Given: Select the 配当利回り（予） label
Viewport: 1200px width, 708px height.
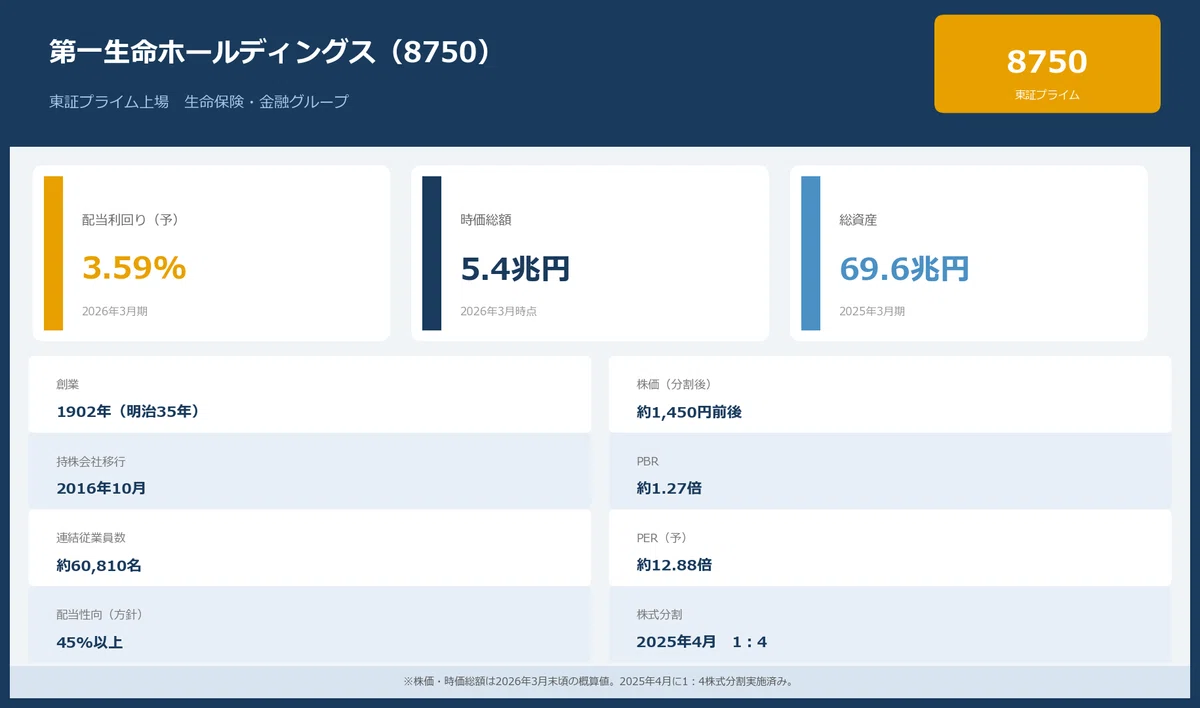Looking at the screenshot, I should pos(130,220).
